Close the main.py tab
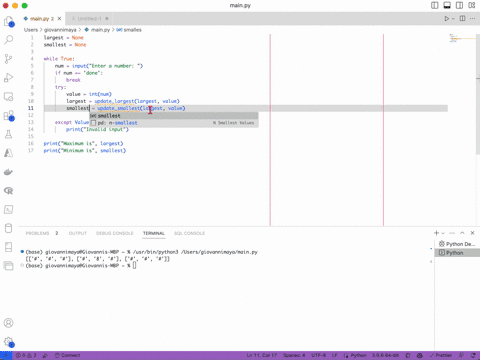Screen dimensions: 480x360 [x=59, y=19]
